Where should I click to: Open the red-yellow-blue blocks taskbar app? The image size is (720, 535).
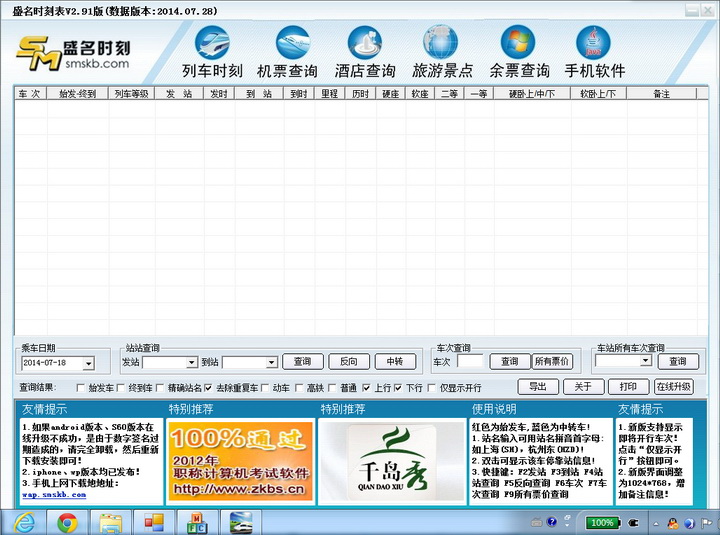[154, 523]
